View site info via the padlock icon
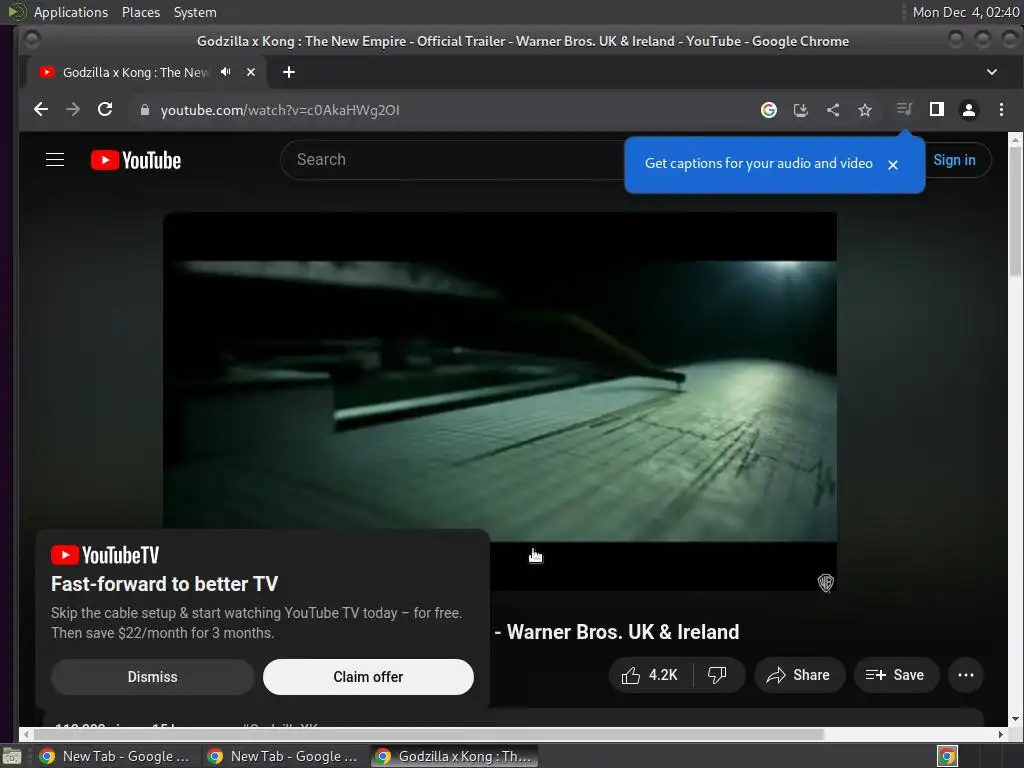The image size is (1024, 768). pyautogui.click(x=145, y=110)
